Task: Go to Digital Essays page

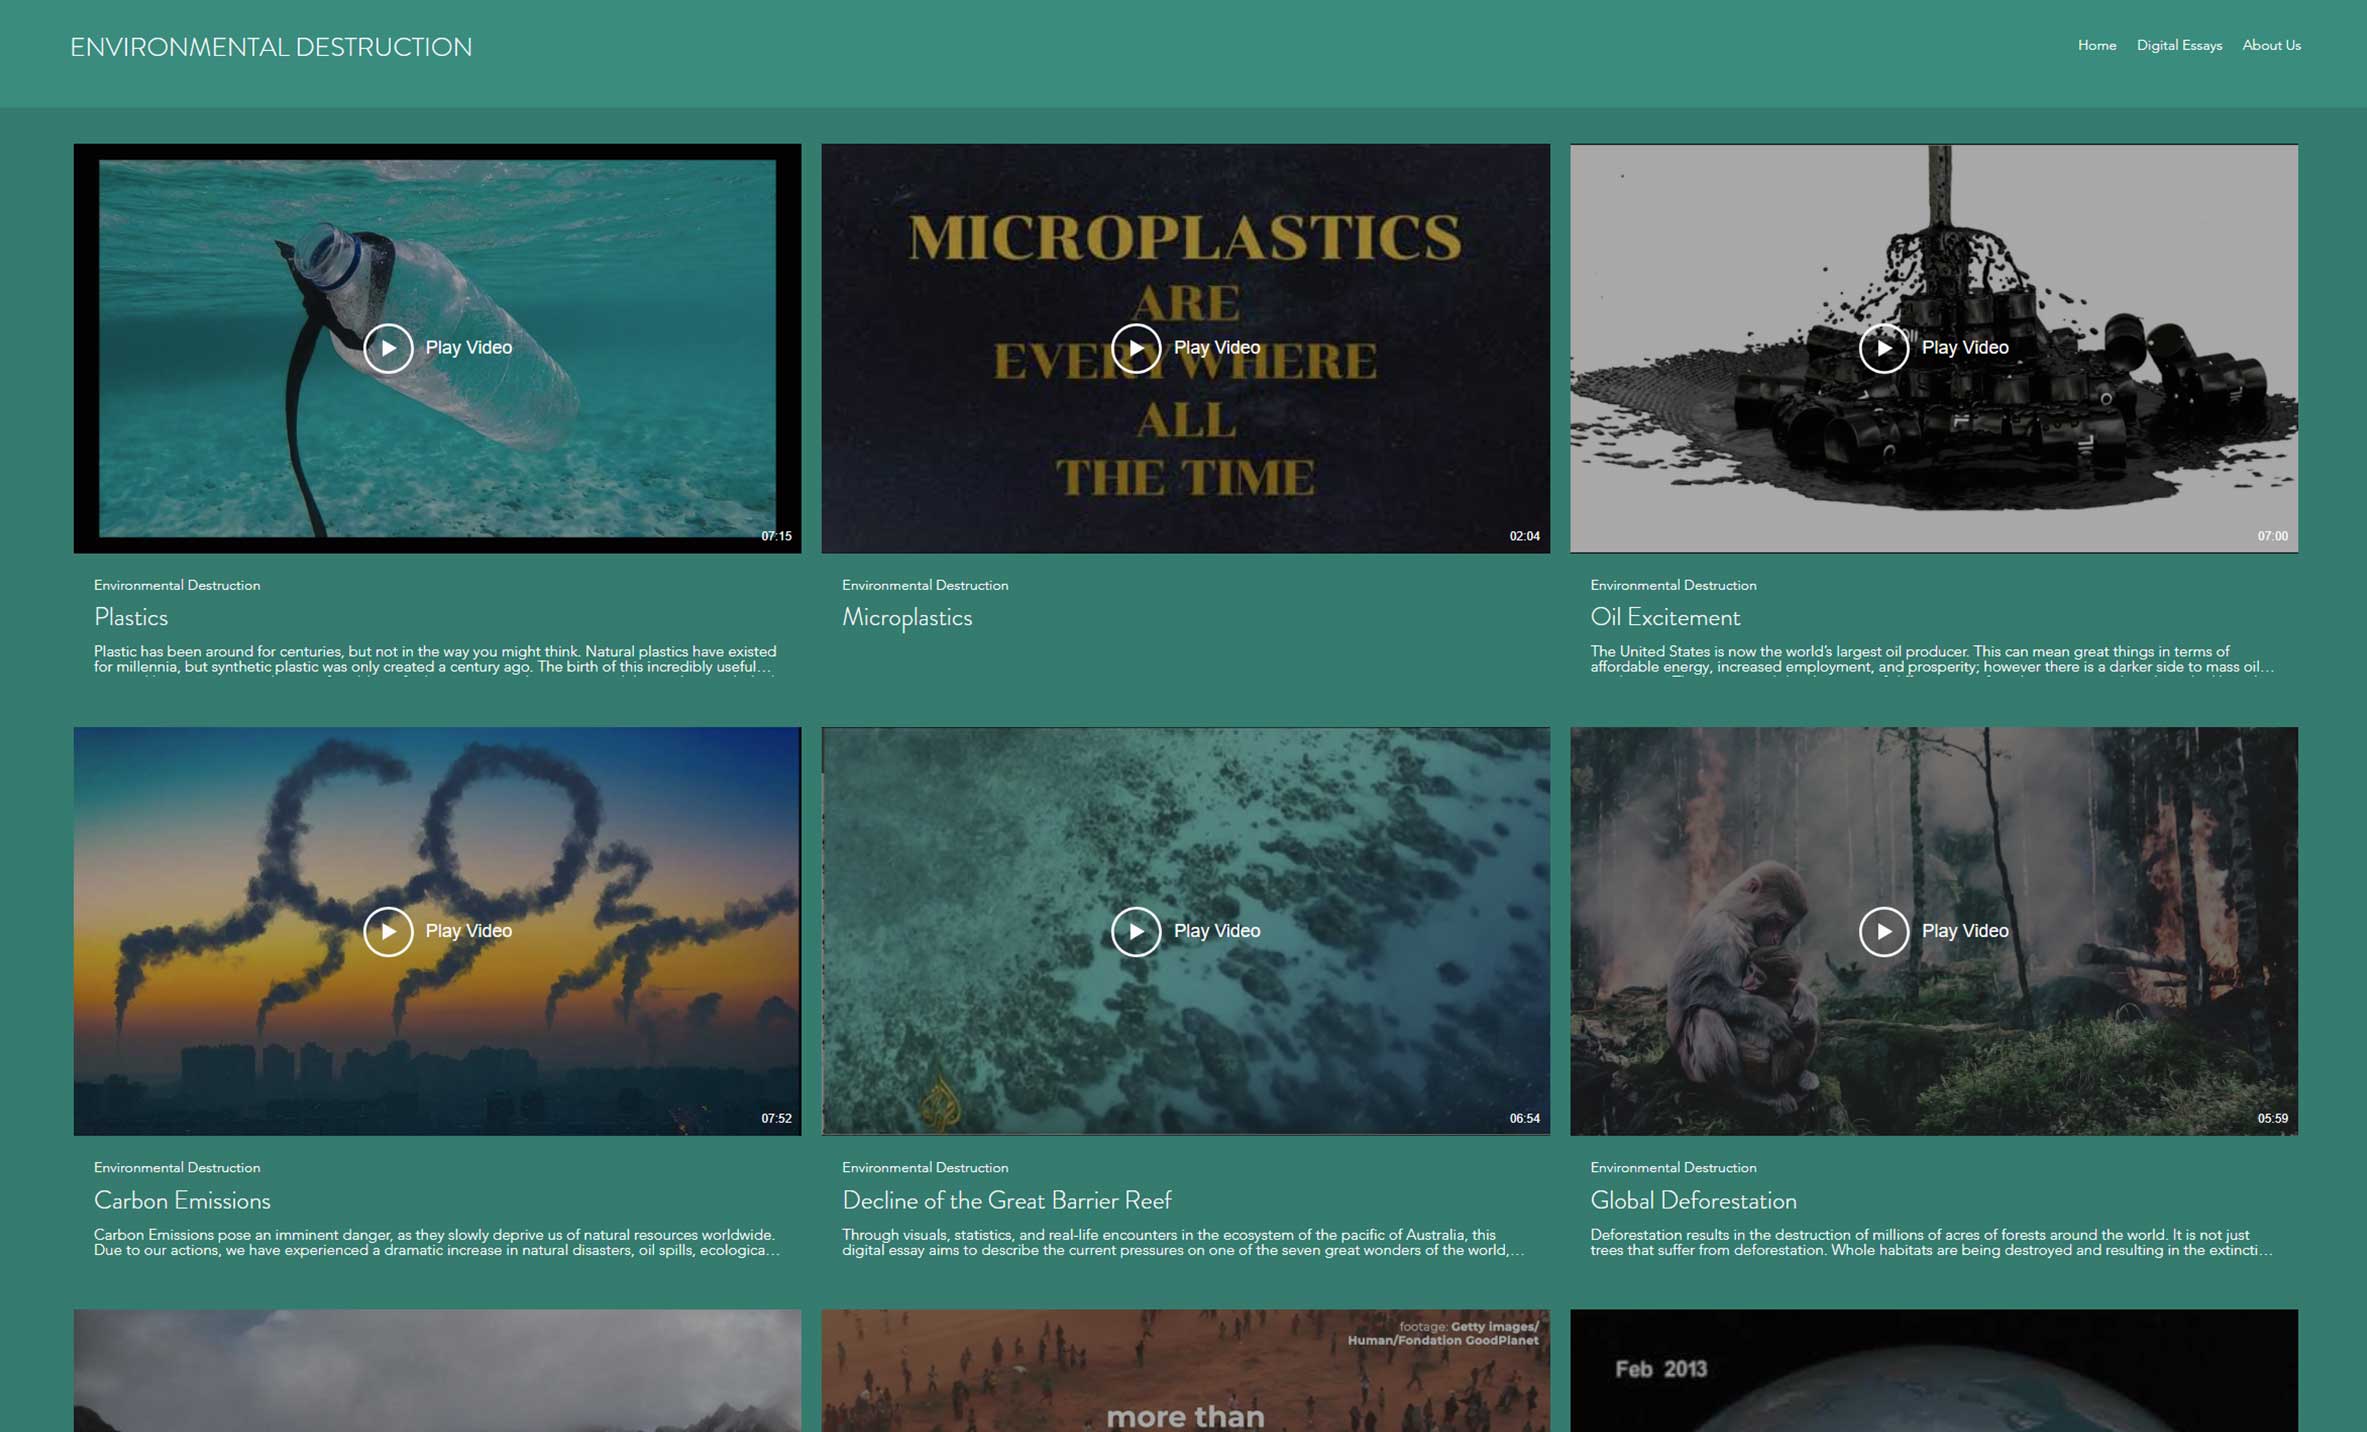Action: click(x=2178, y=45)
